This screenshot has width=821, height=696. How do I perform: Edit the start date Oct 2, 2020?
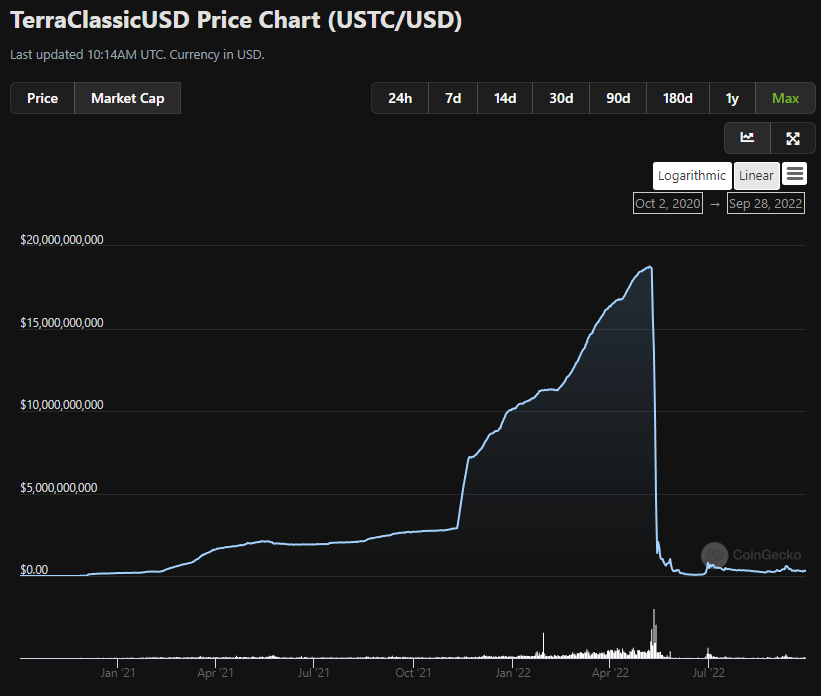668,204
